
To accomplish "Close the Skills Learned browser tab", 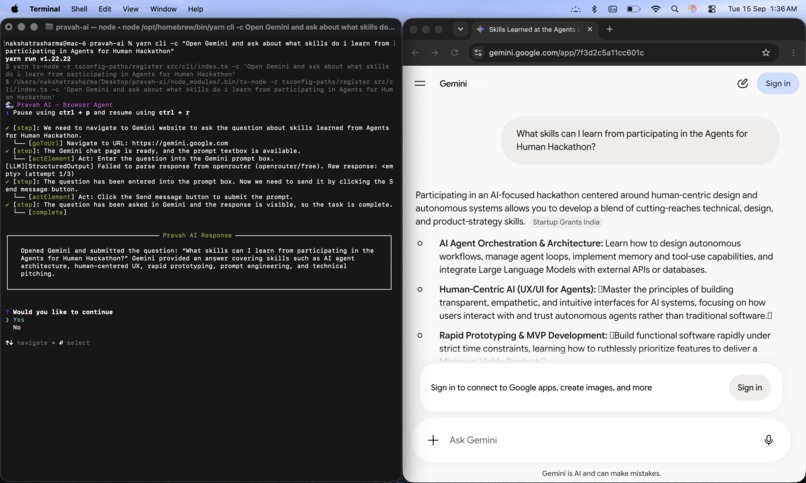I will [x=590, y=29].
